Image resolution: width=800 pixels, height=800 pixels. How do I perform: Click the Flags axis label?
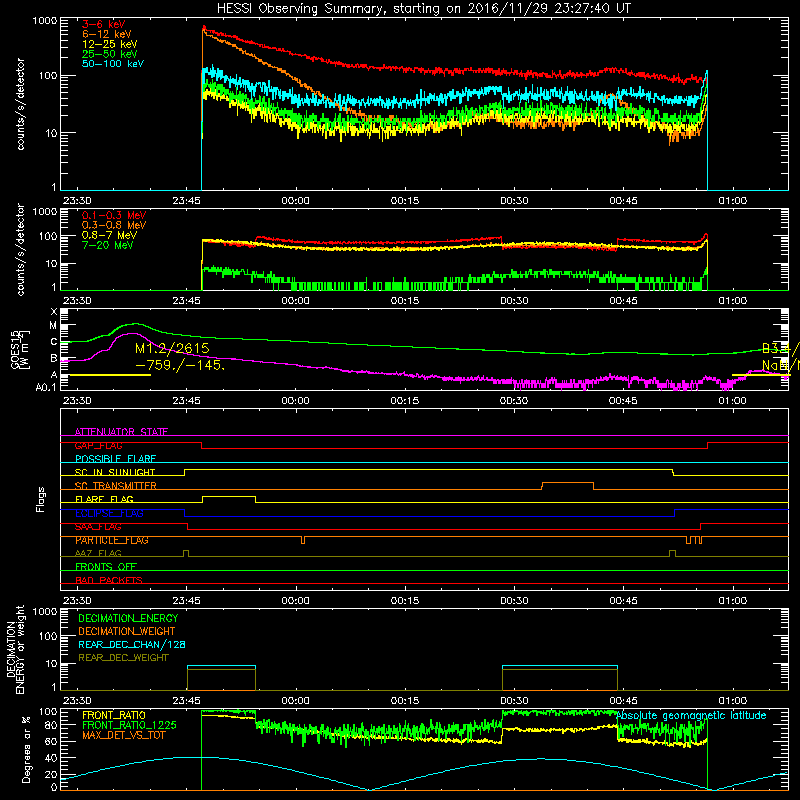pos(41,499)
